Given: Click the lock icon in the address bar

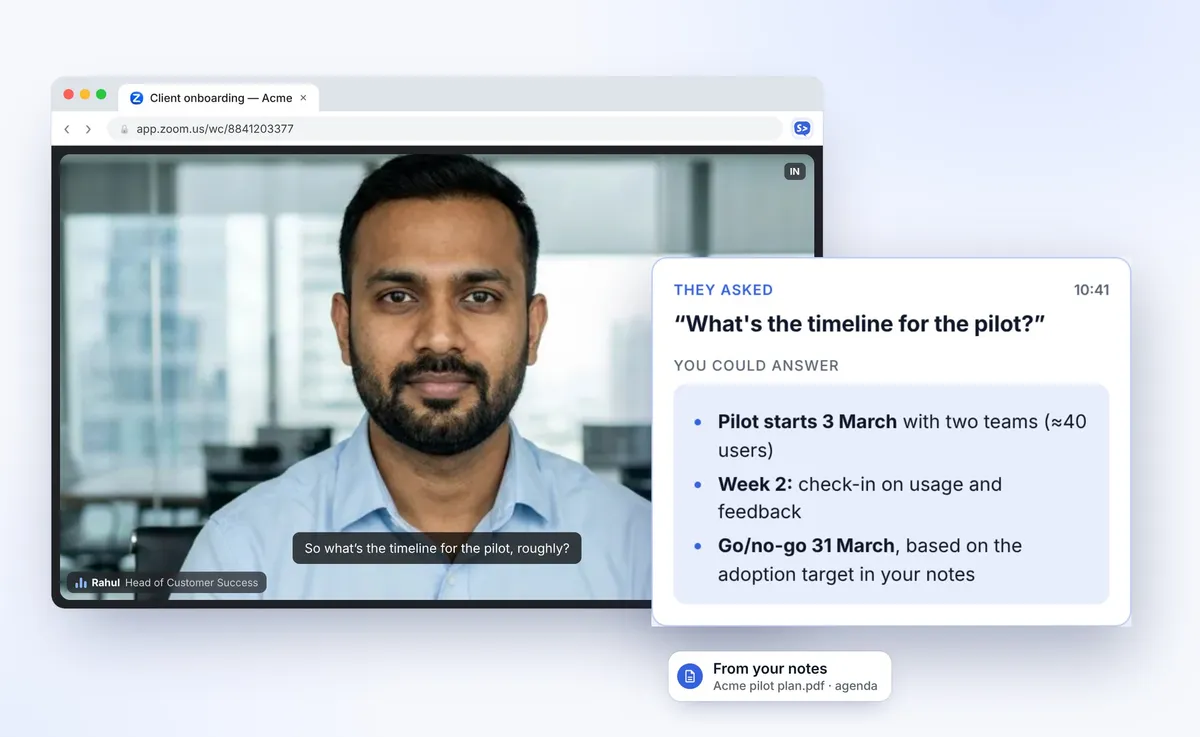Looking at the screenshot, I should (125, 129).
